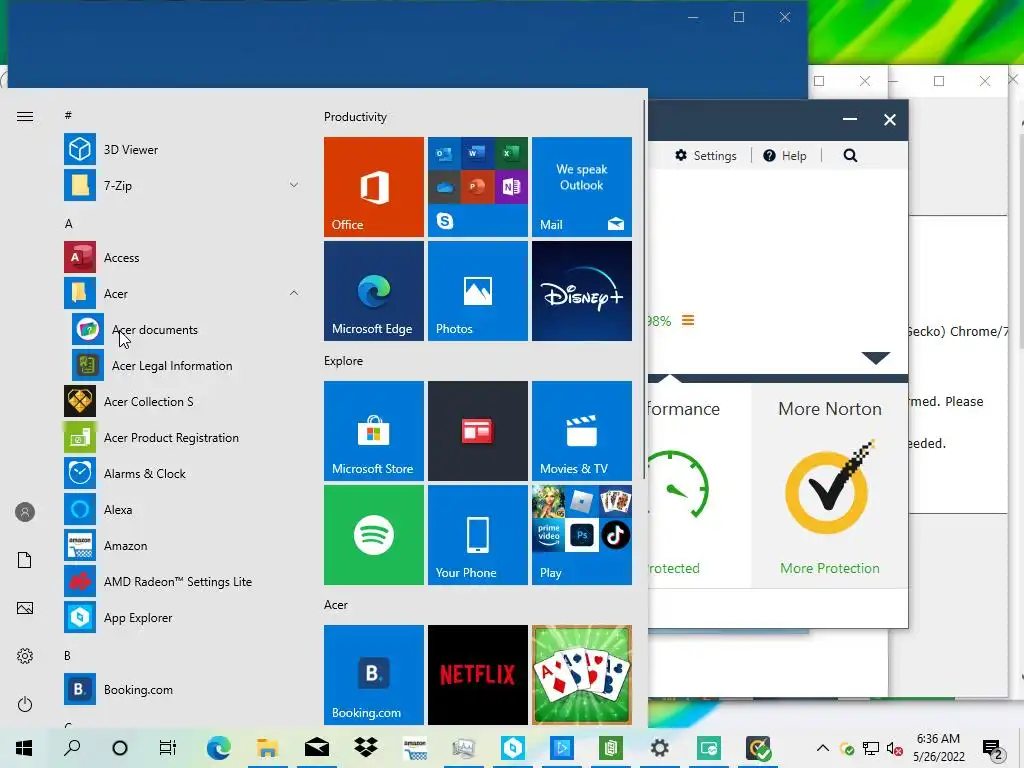Image resolution: width=1024 pixels, height=768 pixels.
Task: Jump to letter A header in app list
Action: pyautogui.click(x=69, y=223)
